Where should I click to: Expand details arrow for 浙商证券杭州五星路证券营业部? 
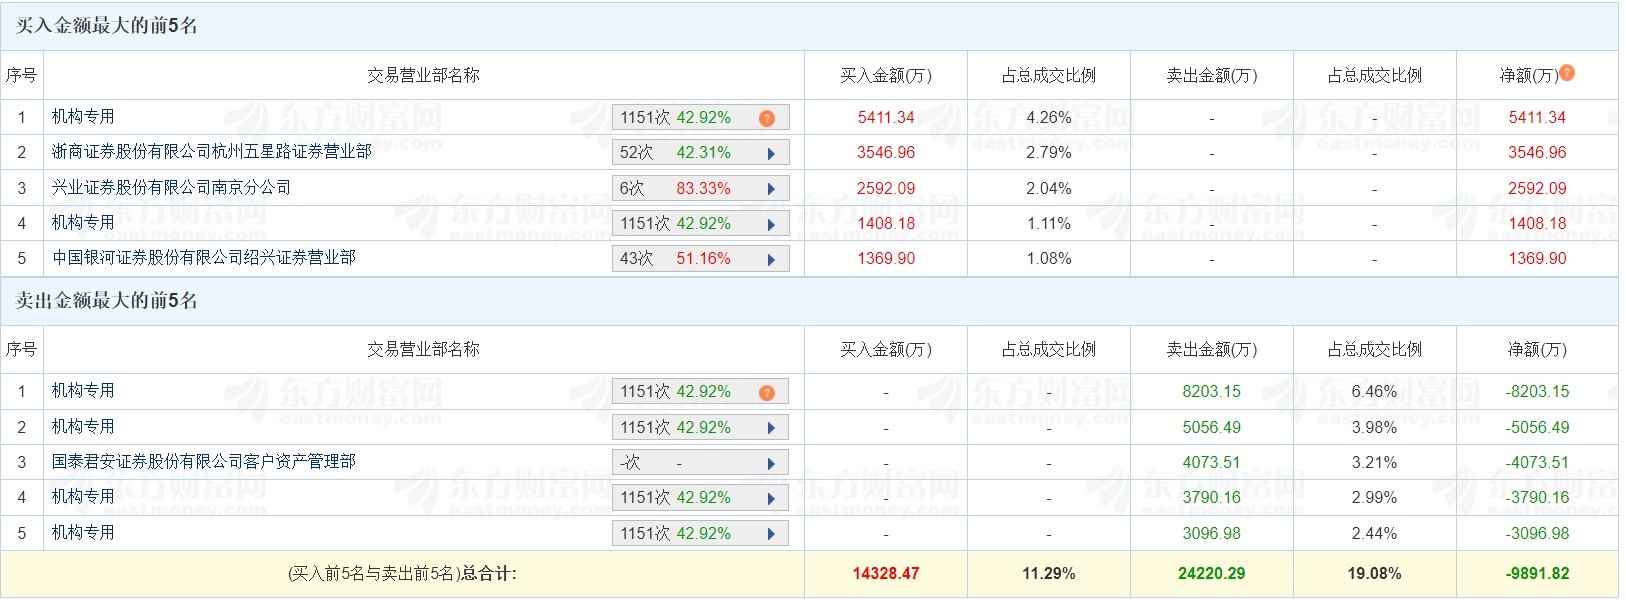(771, 154)
